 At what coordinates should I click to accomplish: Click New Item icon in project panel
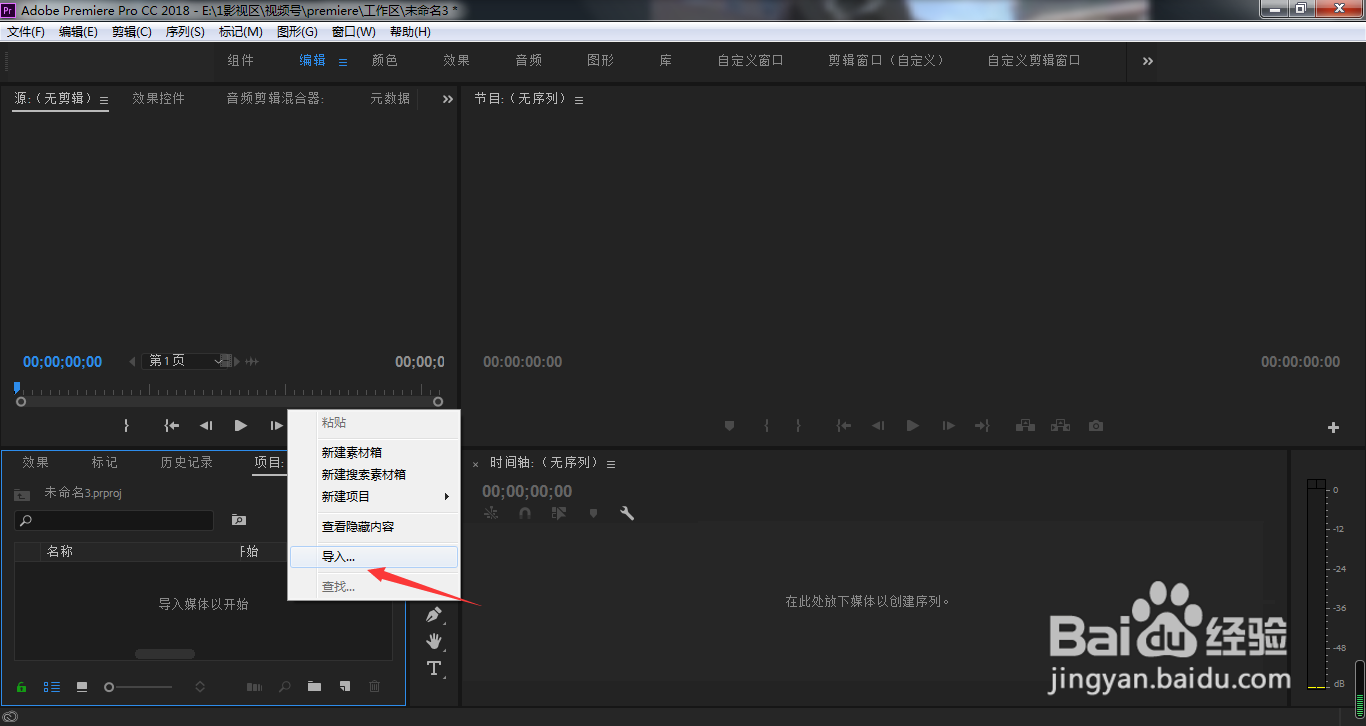click(344, 687)
